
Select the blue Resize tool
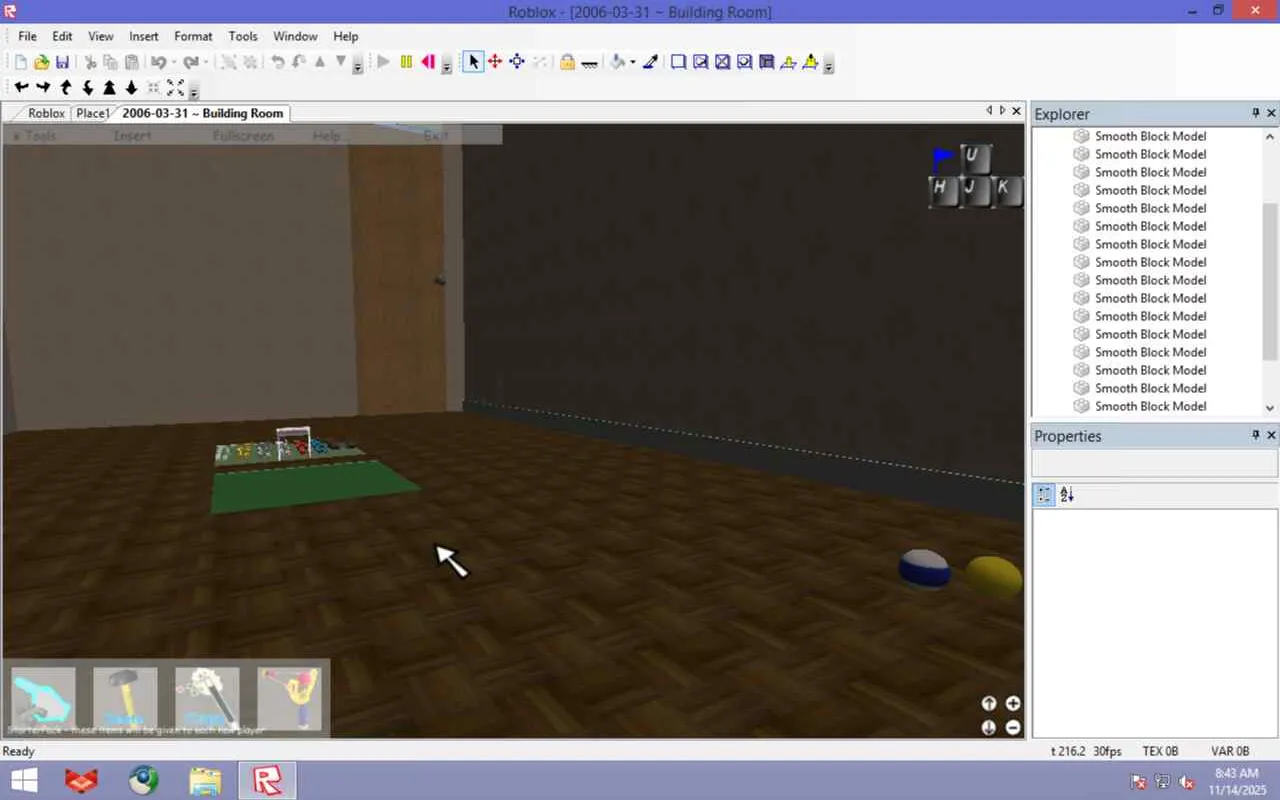[x=517, y=62]
